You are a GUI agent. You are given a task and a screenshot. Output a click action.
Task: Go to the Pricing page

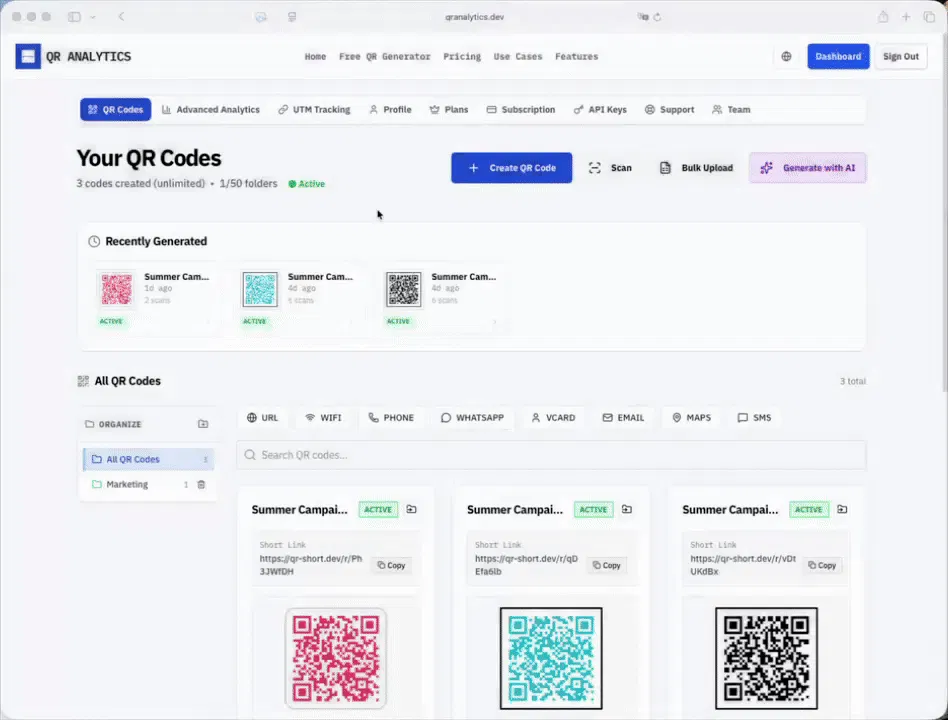(x=462, y=56)
